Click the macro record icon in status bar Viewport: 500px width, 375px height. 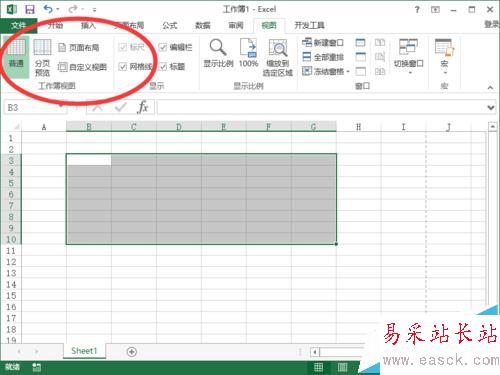pyautogui.click(x=37, y=367)
